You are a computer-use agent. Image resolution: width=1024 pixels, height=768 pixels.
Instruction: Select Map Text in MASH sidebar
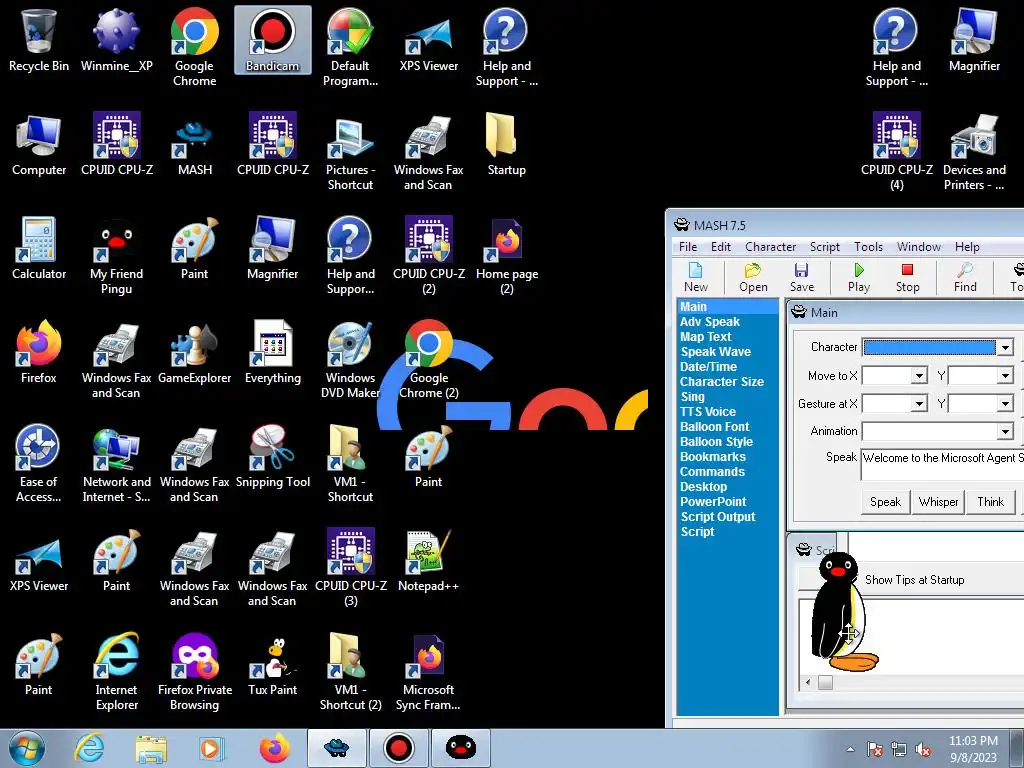pyautogui.click(x=705, y=336)
